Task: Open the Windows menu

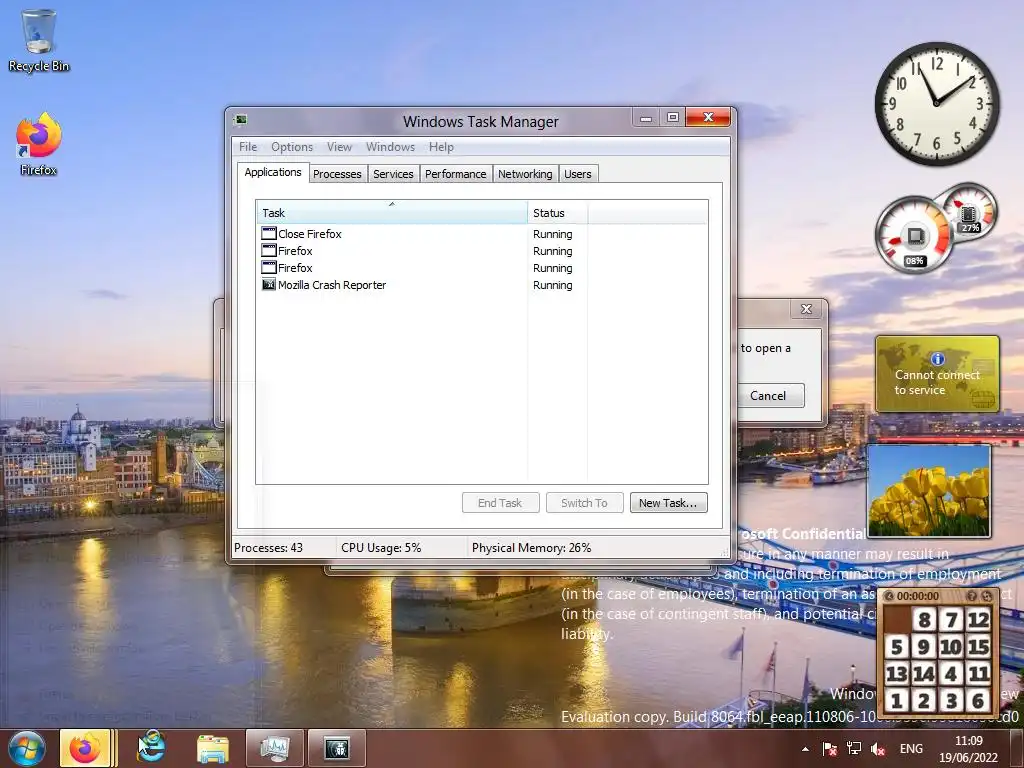Action: 390,147
